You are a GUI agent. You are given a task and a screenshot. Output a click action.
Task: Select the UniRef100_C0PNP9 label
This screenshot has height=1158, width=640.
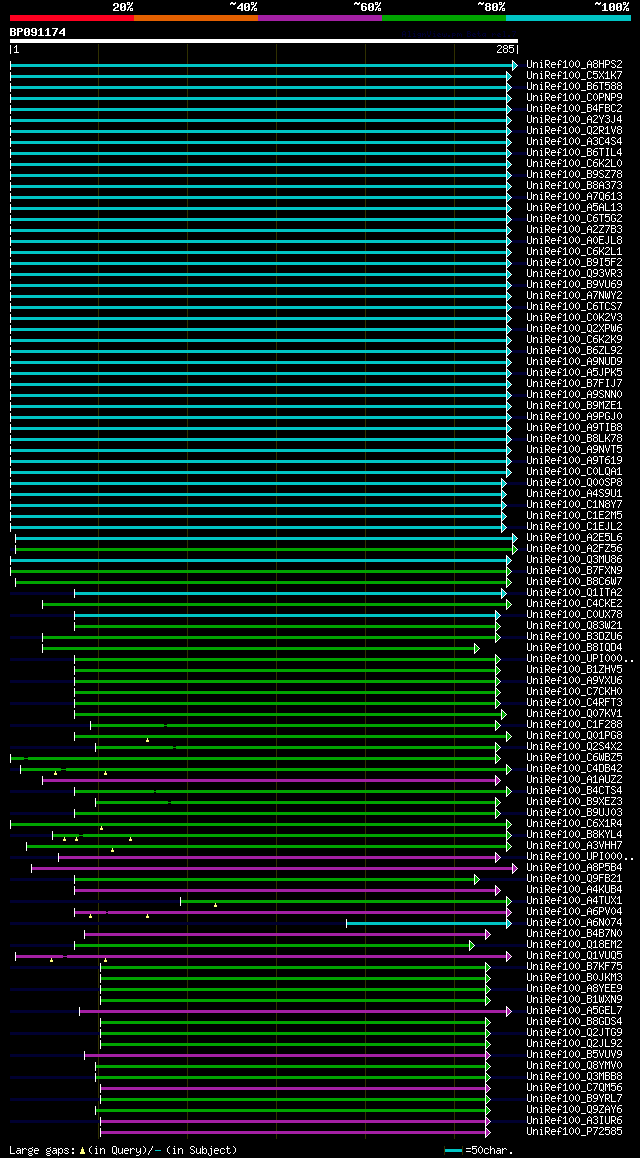coord(574,97)
